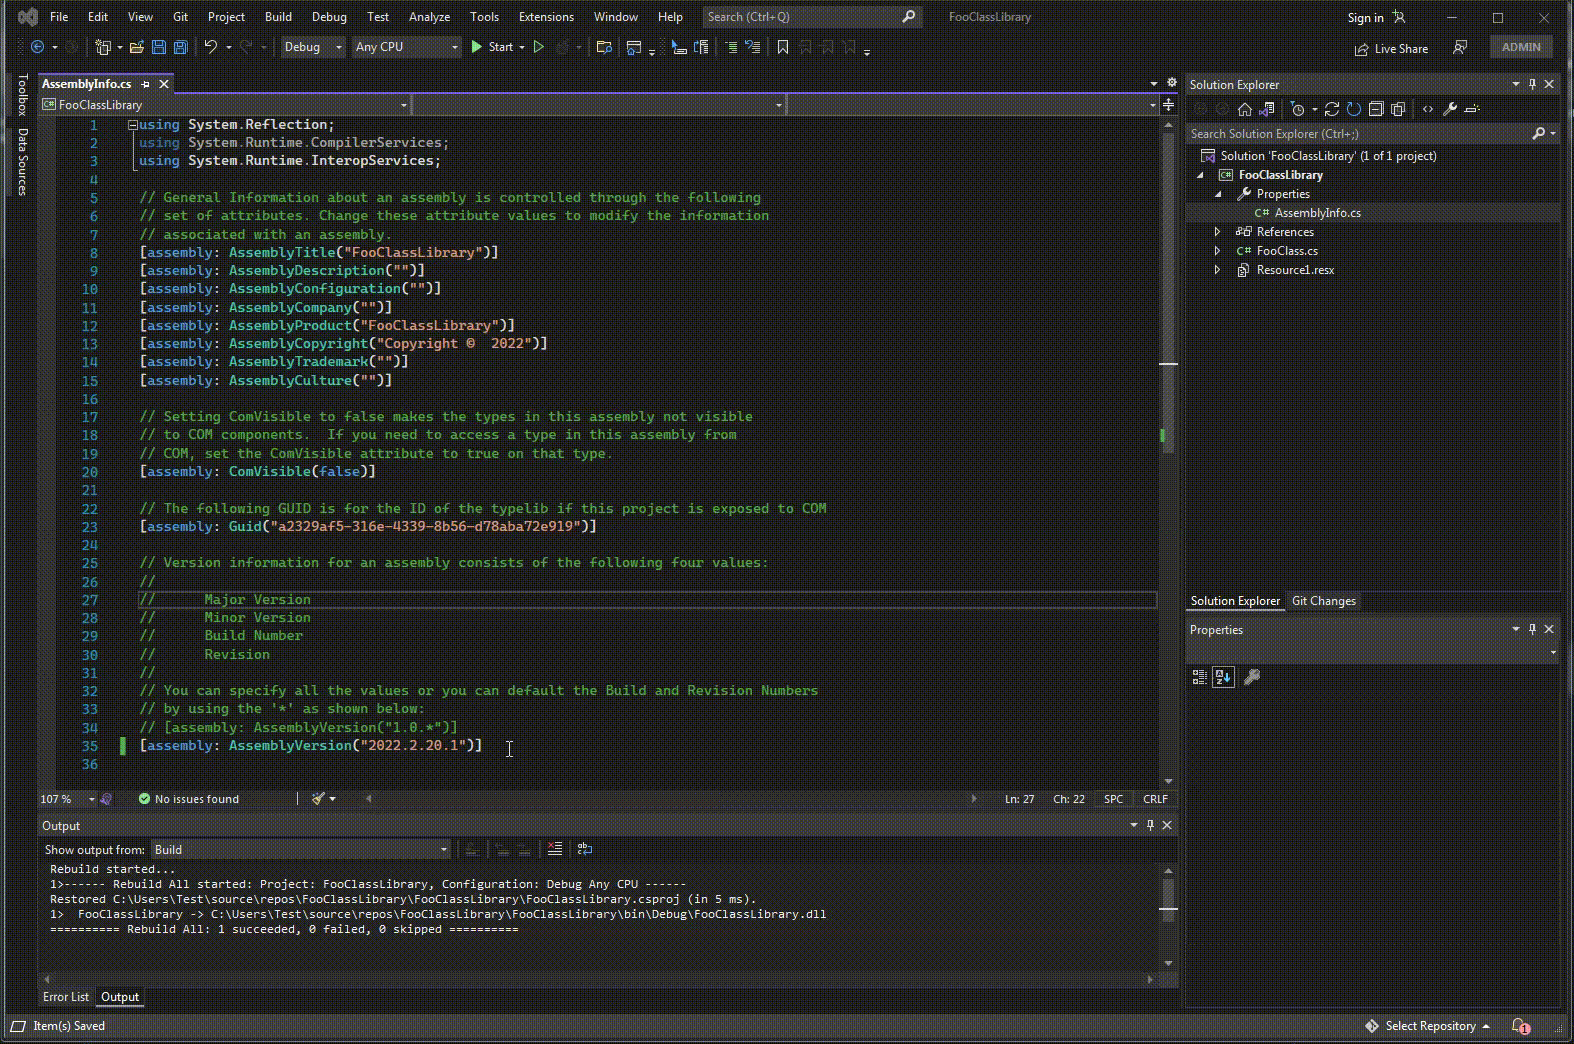This screenshot has width=1574, height=1044.
Task: Close the AssemblyInfo.cs editor tab
Action: click(164, 84)
